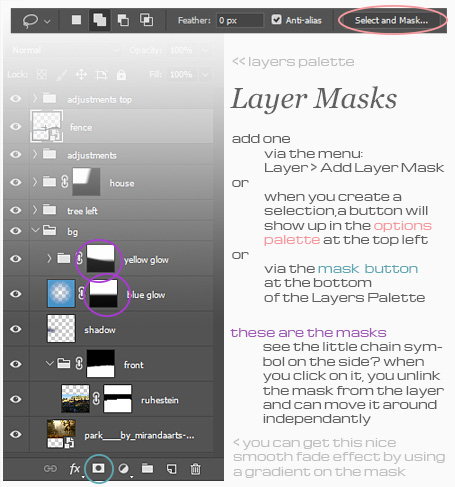Screen dimensions: 455x487
Task: Click the new group folder icon
Action: (147, 468)
